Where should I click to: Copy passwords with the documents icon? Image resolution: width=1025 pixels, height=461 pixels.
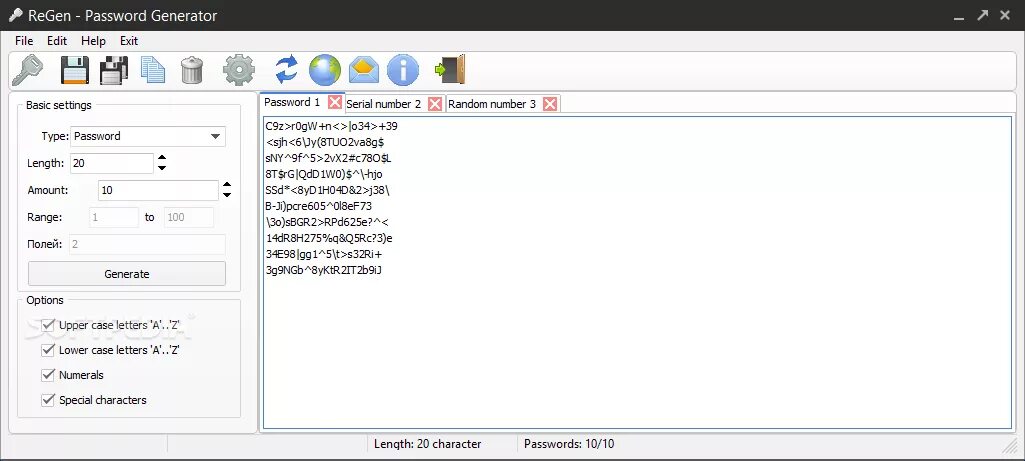point(153,70)
